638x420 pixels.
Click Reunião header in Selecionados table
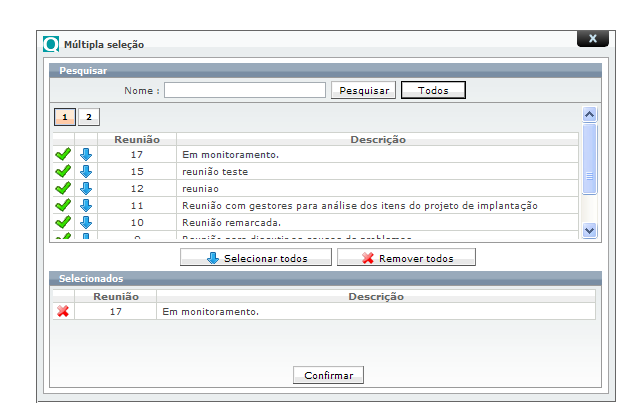tap(116, 296)
